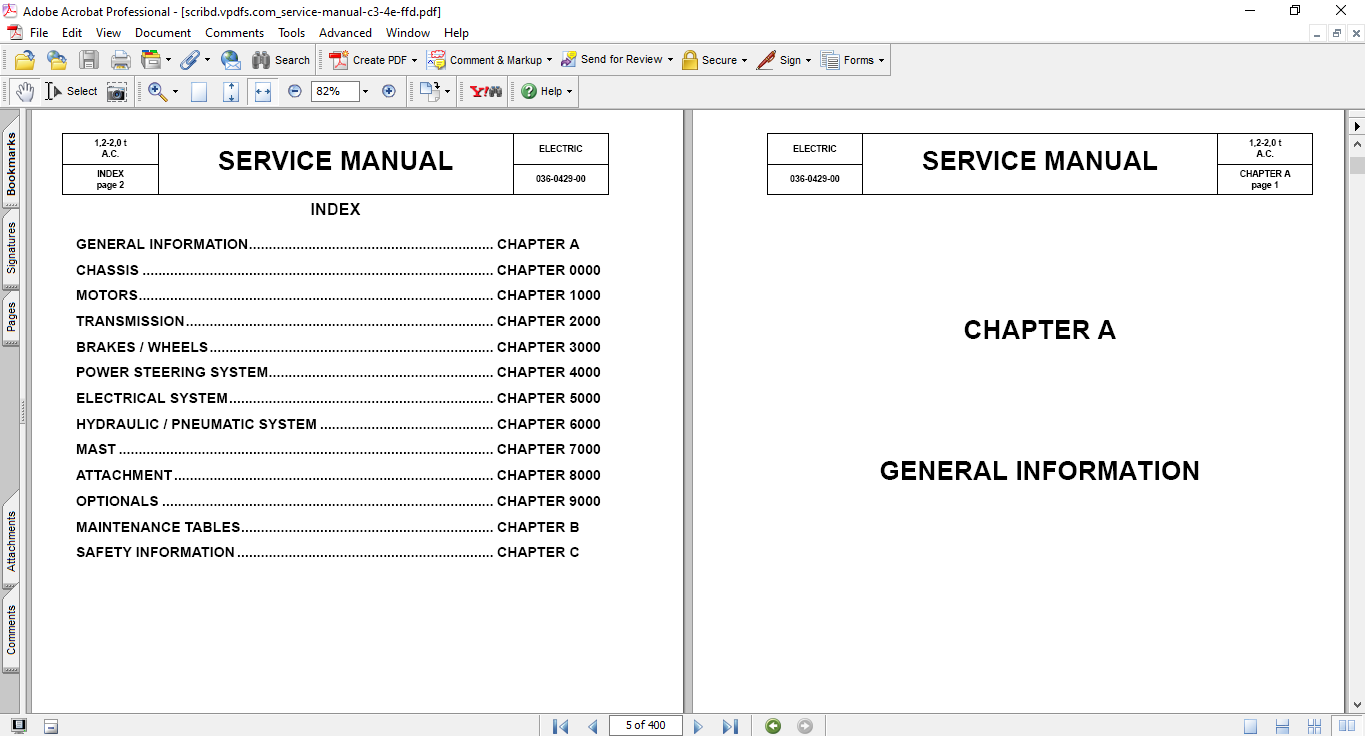Open the Organizer dropdown arrow
Viewport: 1365px width, 736px height.
[168, 60]
